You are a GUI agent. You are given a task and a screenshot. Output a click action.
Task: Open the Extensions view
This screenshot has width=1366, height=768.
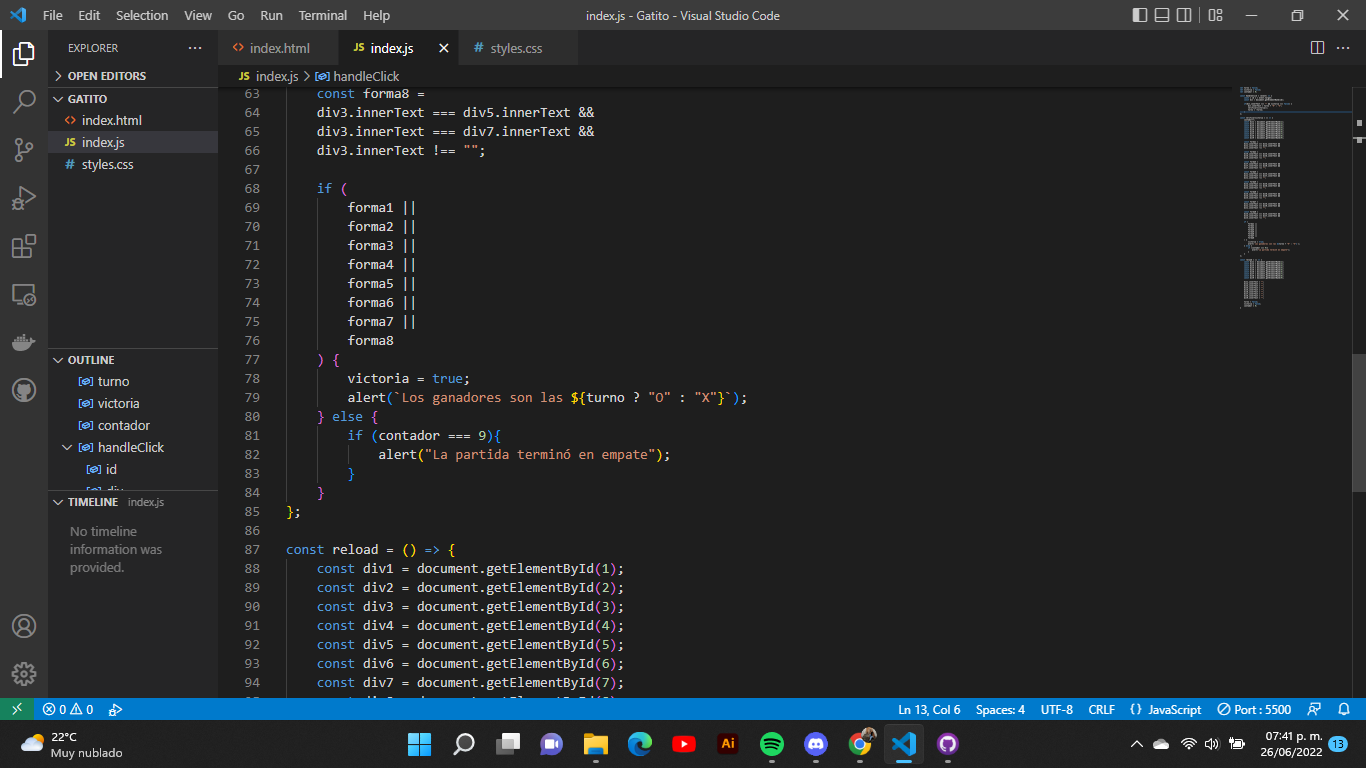[x=24, y=246]
